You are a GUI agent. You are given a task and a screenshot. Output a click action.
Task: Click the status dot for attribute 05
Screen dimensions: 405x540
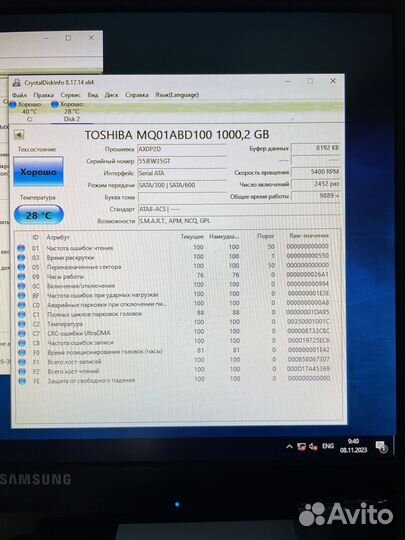pos(21,267)
